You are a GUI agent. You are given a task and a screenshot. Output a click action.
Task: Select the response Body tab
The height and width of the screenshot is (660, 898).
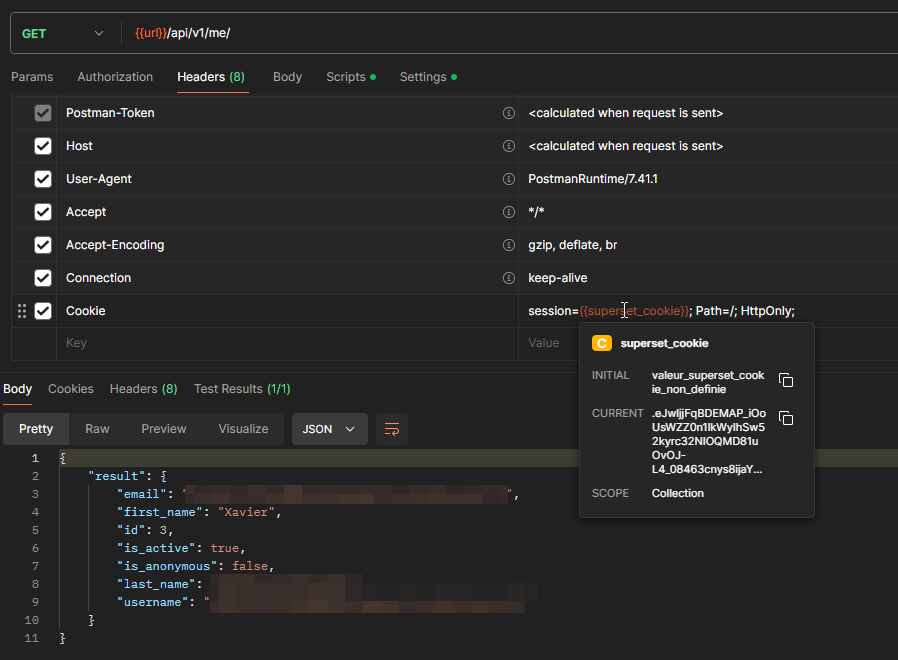coord(18,389)
